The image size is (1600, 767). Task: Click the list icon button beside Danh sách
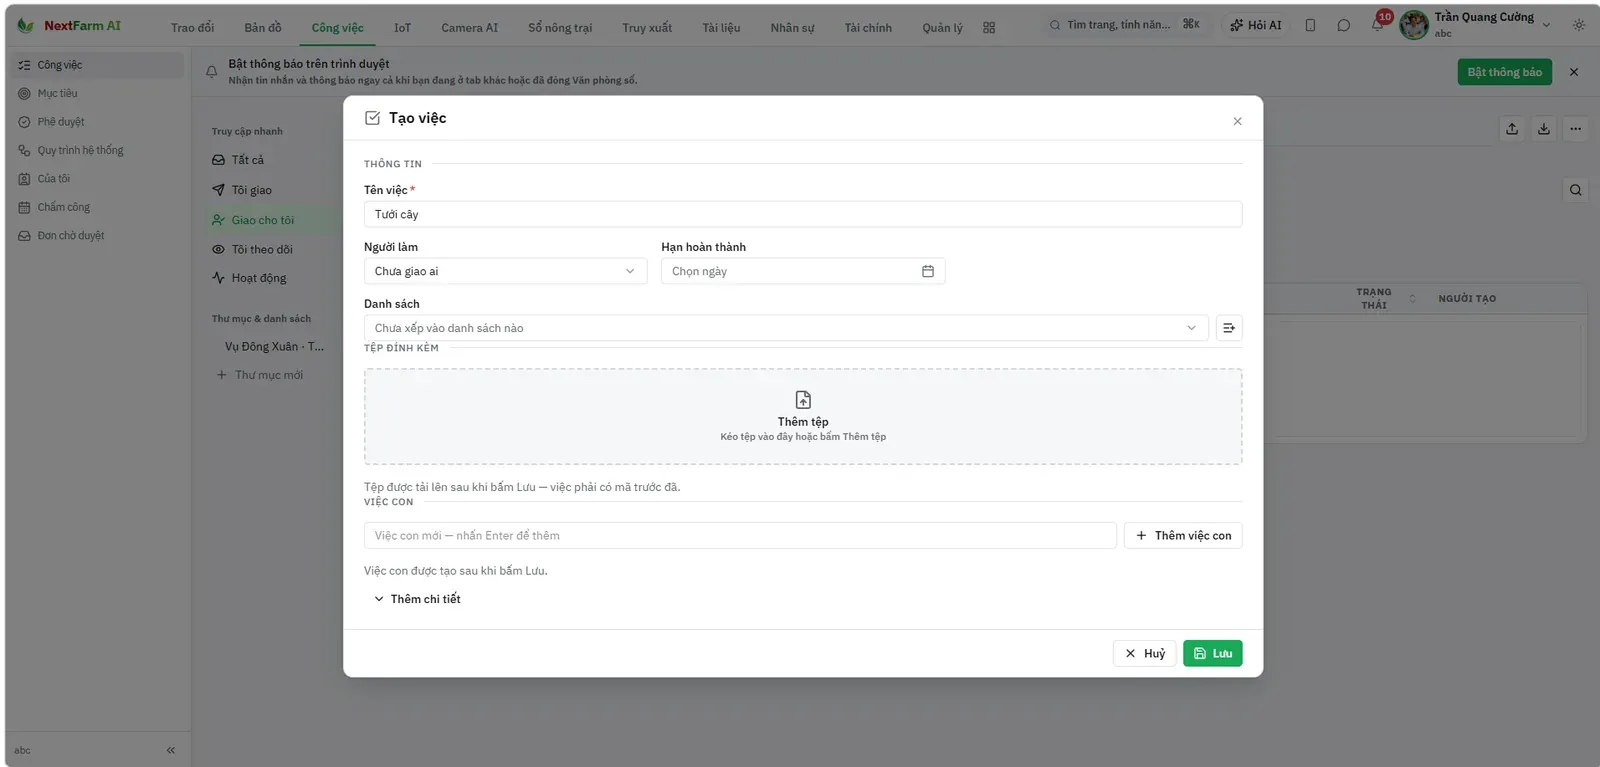(x=1229, y=328)
